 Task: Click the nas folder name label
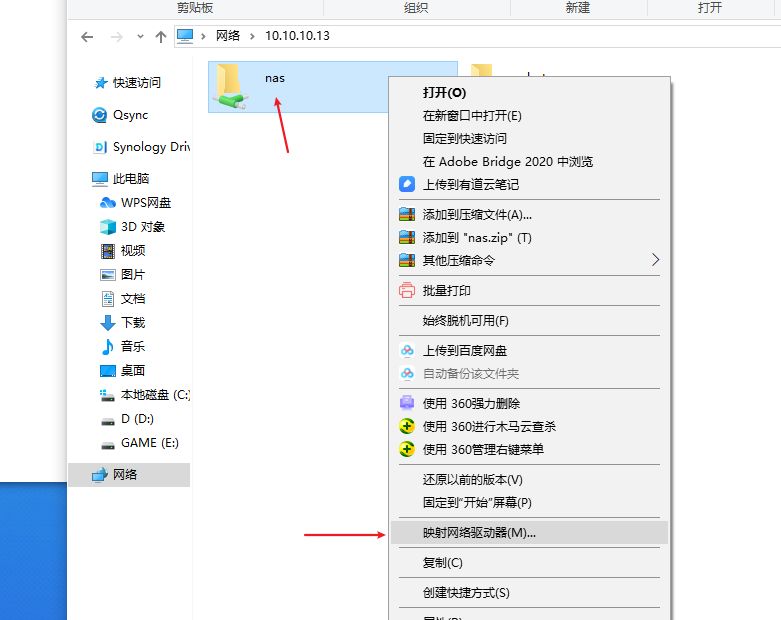[x=275, y=78]
